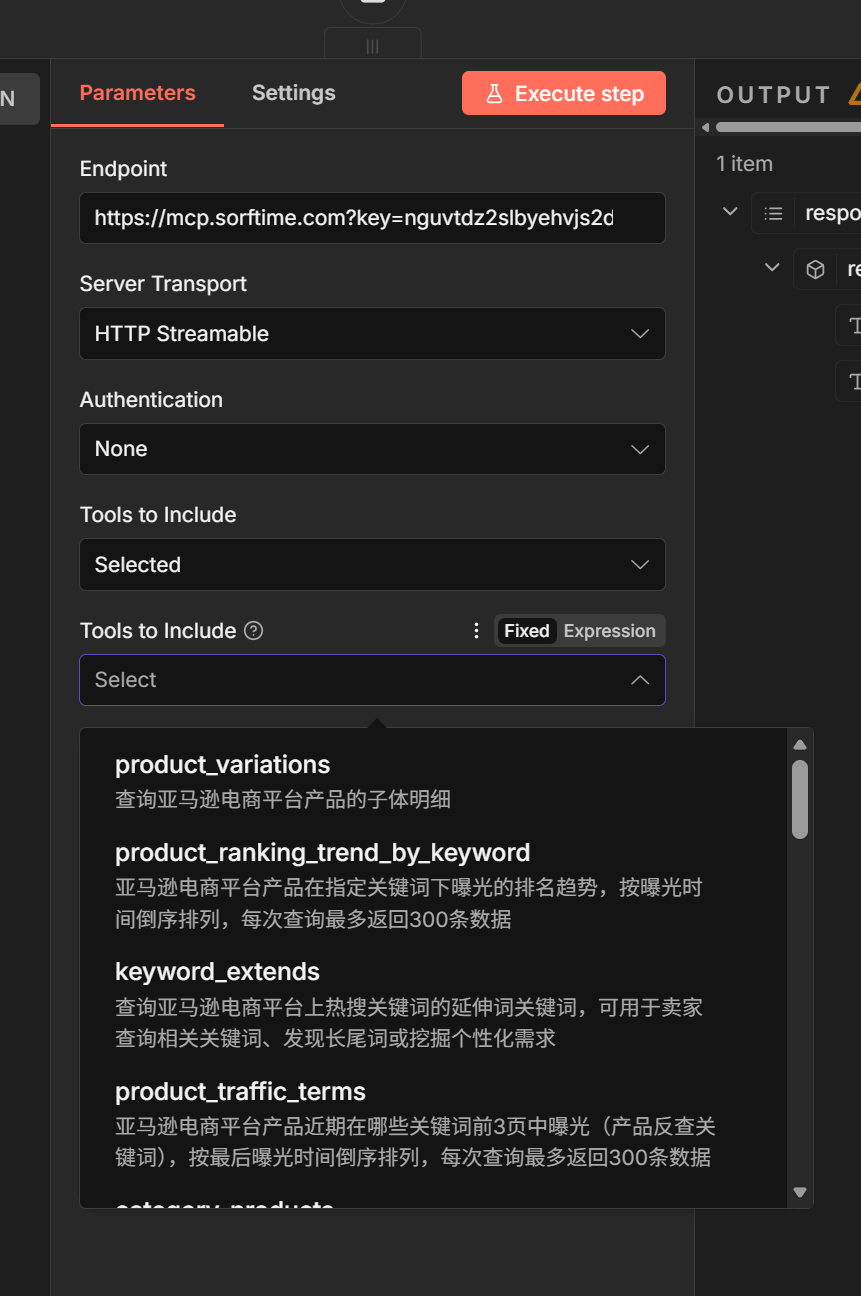Image resolution: width=861 pixels, height=1296 pixels.
Task: Click the help question mark beside Tools to Include
Action: pos(254,631)
